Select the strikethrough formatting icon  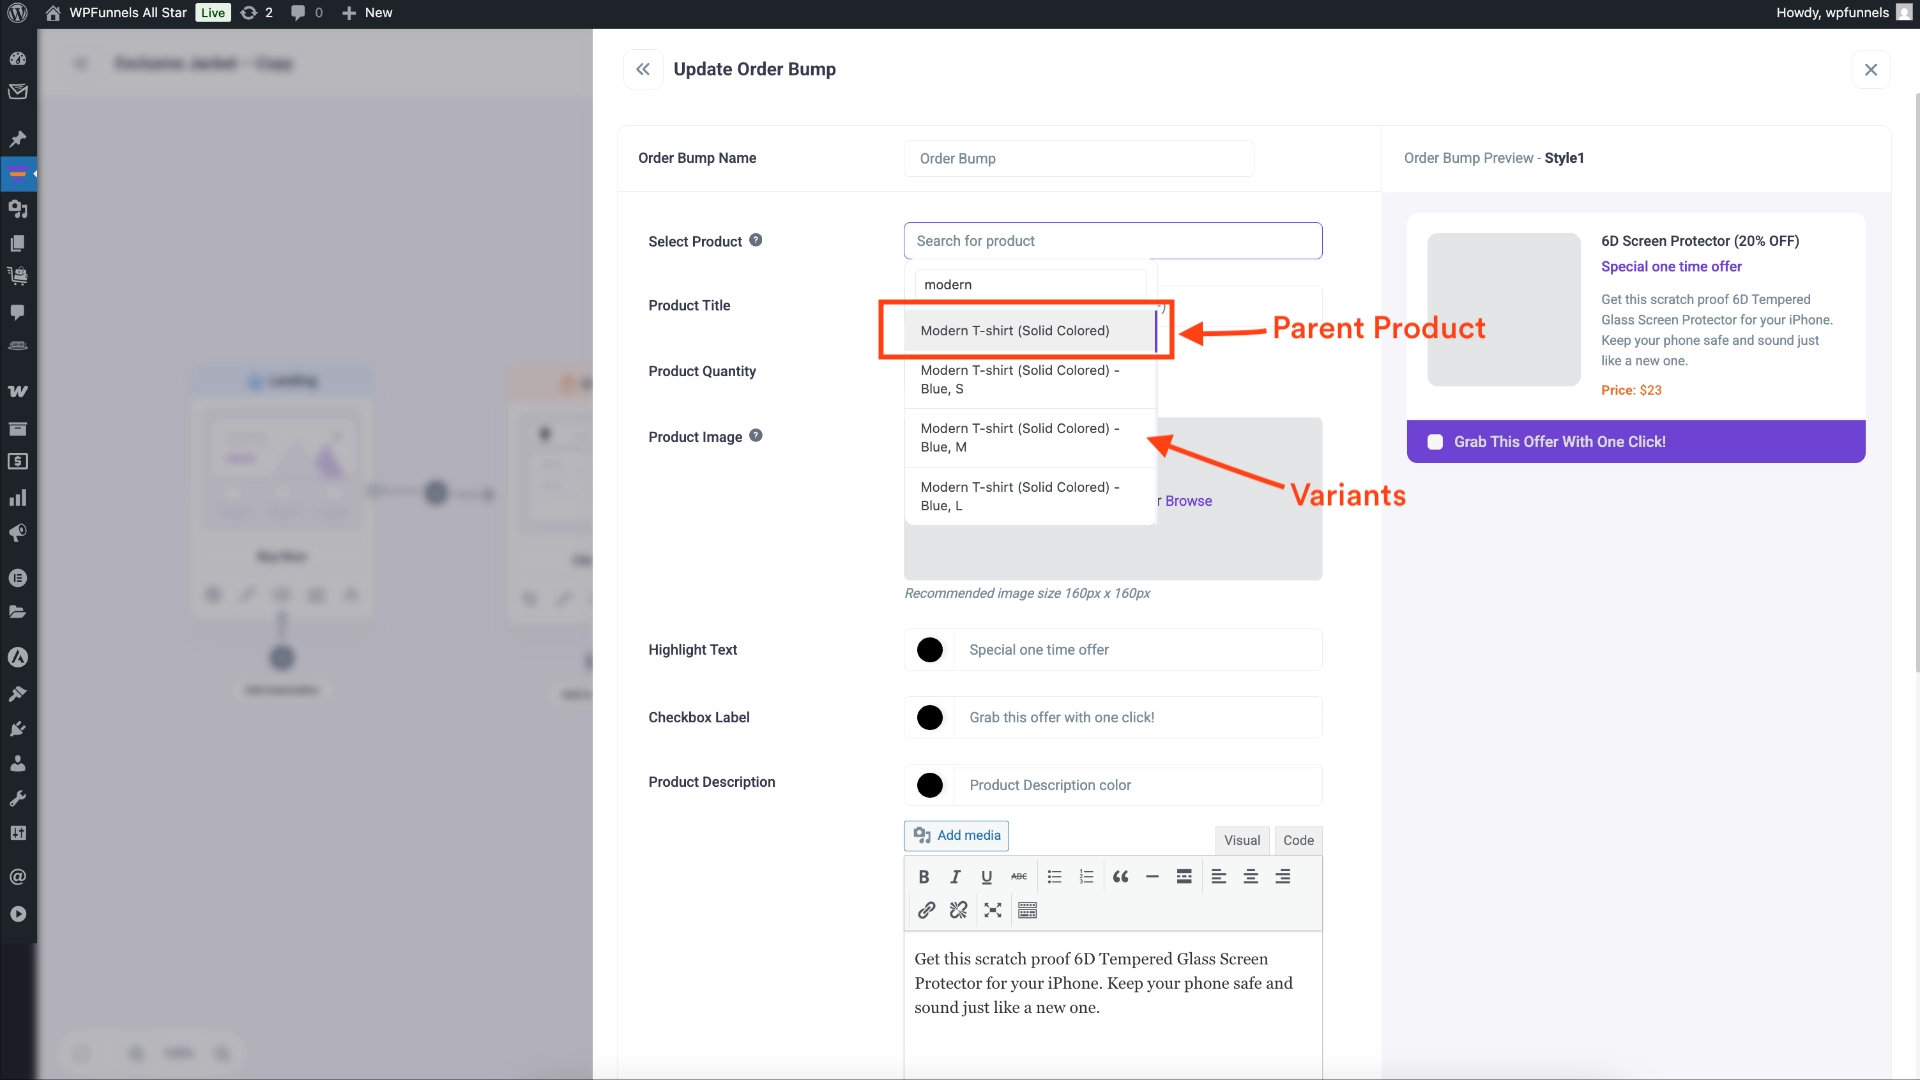[x=1019, y=876]
